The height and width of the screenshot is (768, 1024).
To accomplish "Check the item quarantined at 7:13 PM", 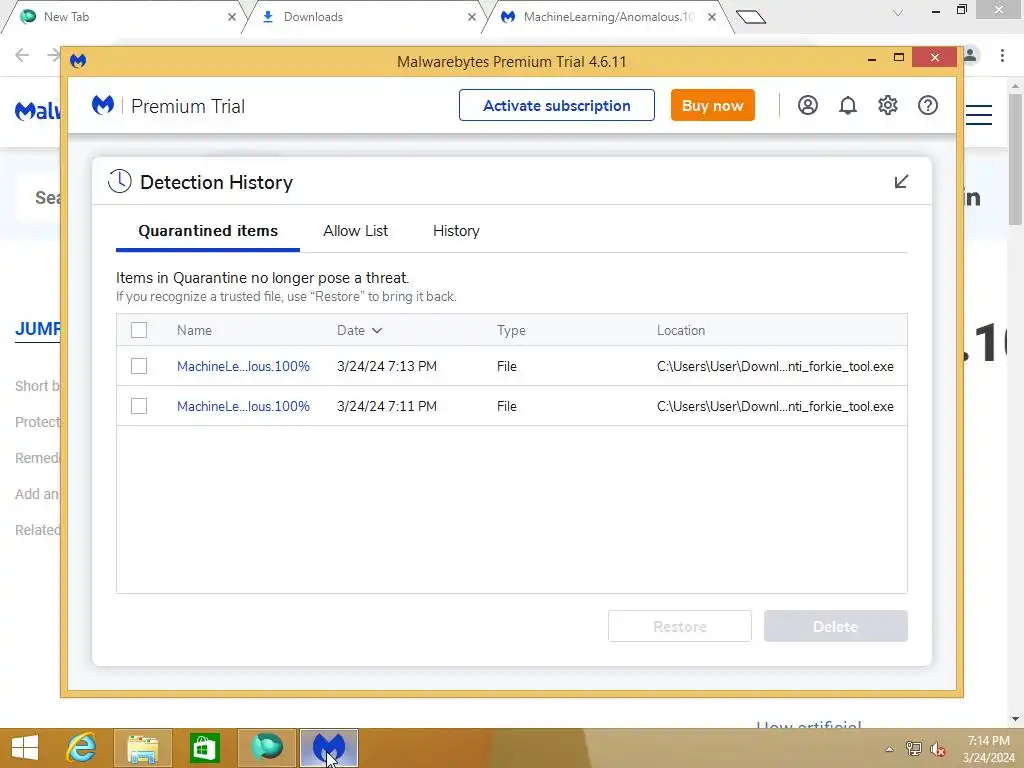I will tap(138, 366).
